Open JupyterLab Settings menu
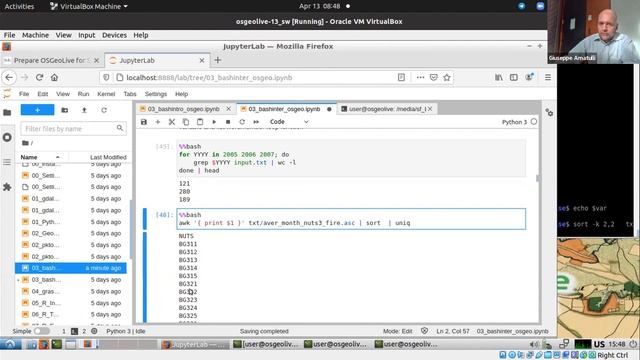The image size is (640, 360). point(156,94)
